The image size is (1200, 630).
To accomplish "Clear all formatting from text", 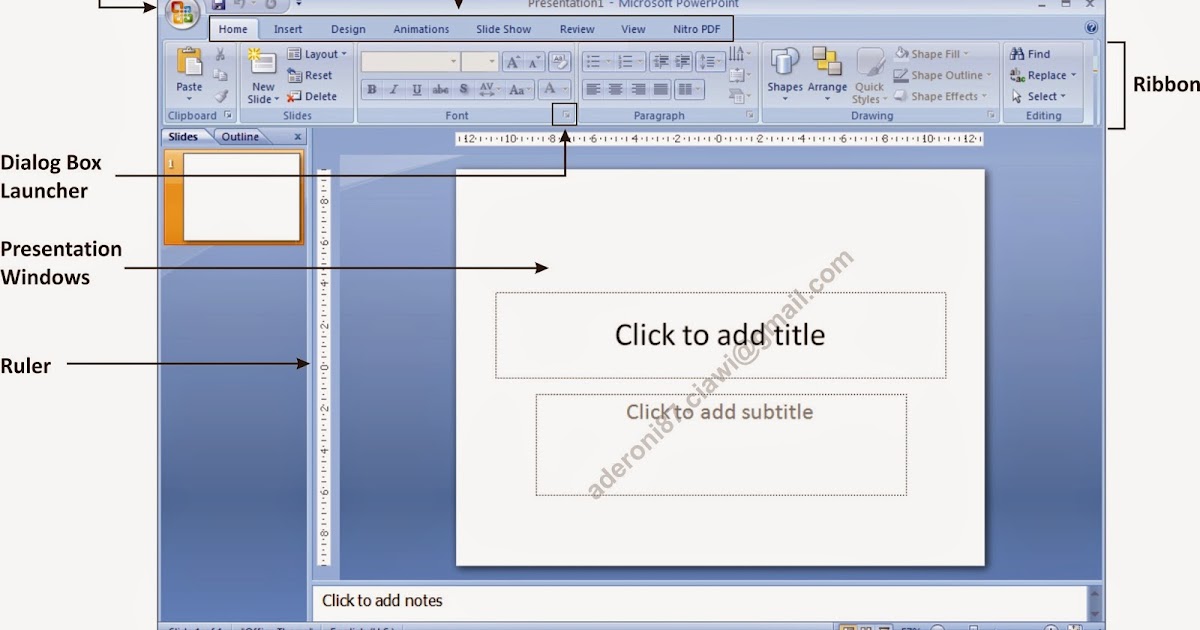I will tap(560, 62).
